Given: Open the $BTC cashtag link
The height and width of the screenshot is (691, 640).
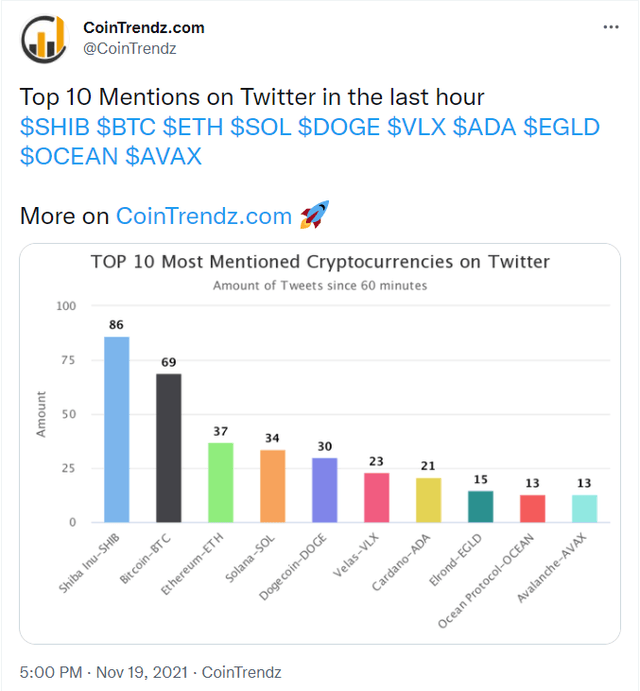Looking at the screenshot, I should [126, 127].
